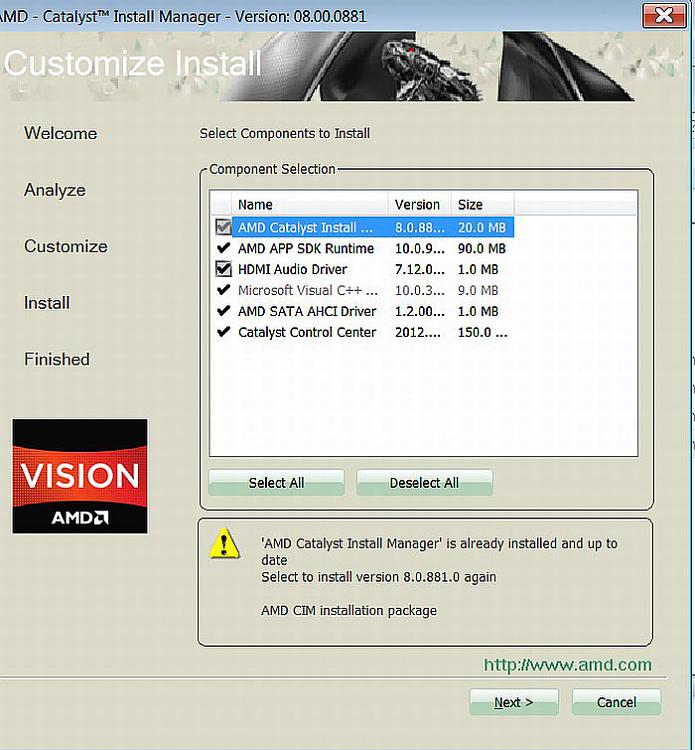Viewport: 695px width, 750px height.
Task: Click the Select All button
Action: pos(276,483)
